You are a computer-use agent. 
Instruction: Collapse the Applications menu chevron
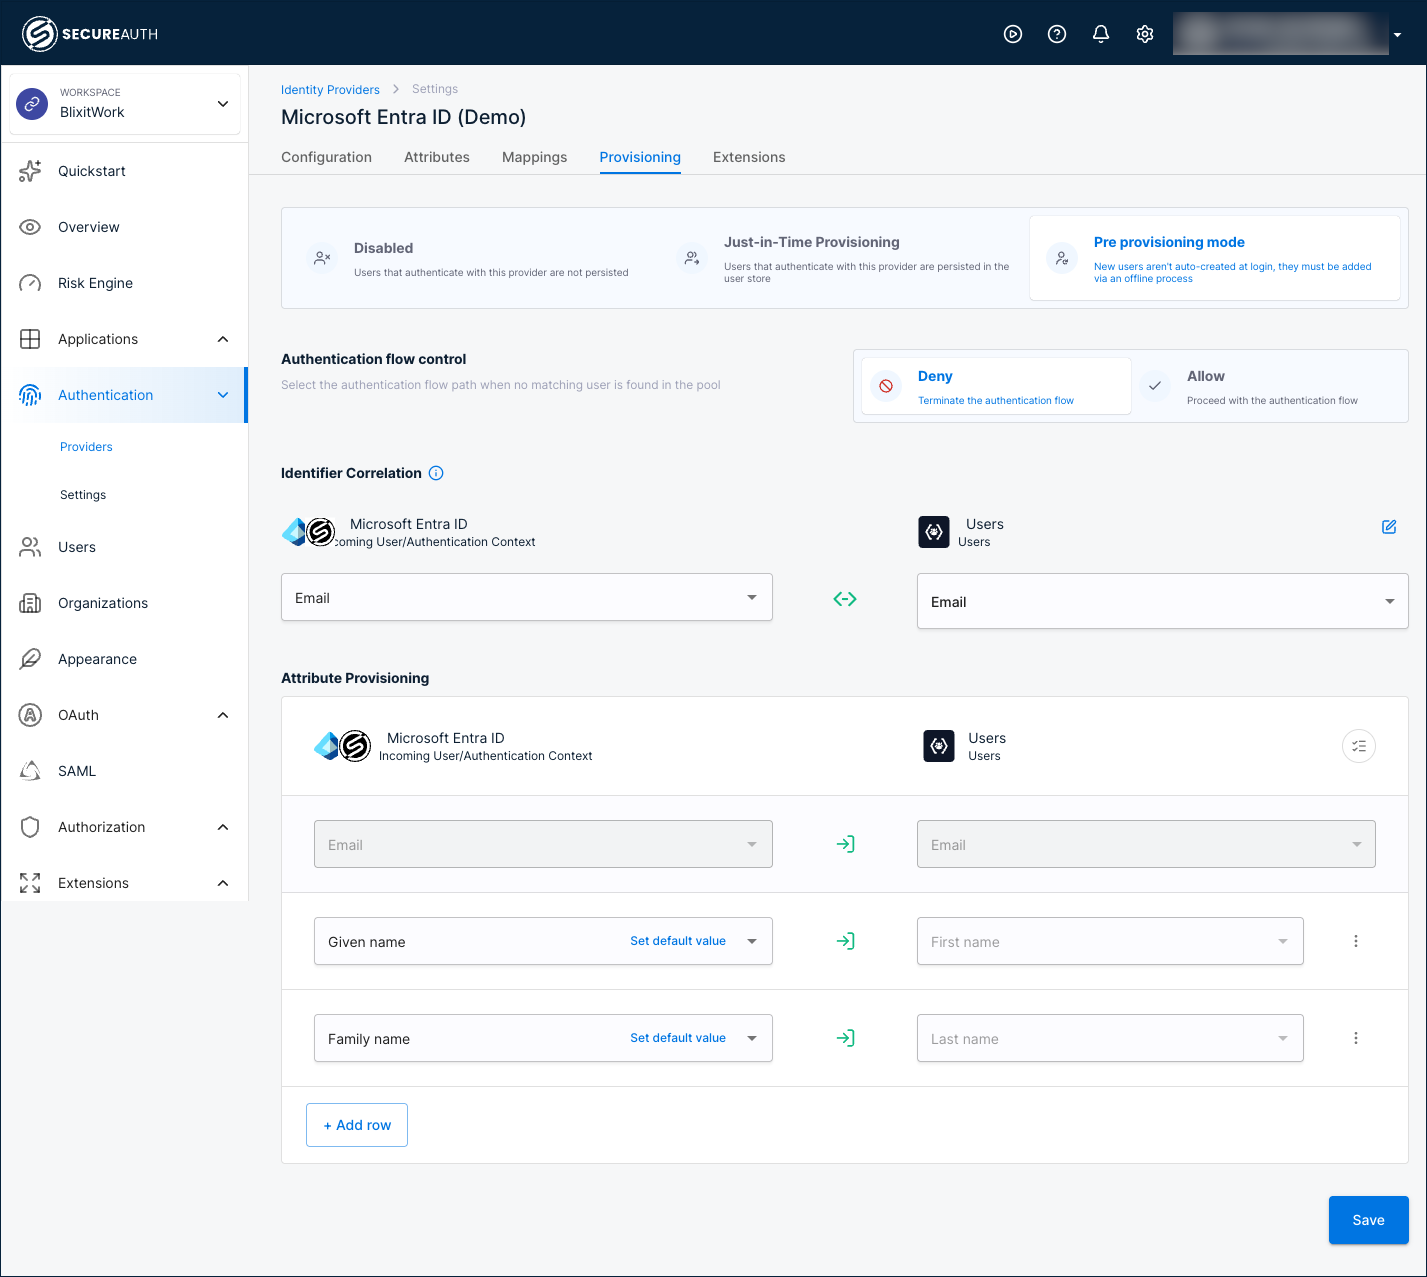tap(223, 339)
